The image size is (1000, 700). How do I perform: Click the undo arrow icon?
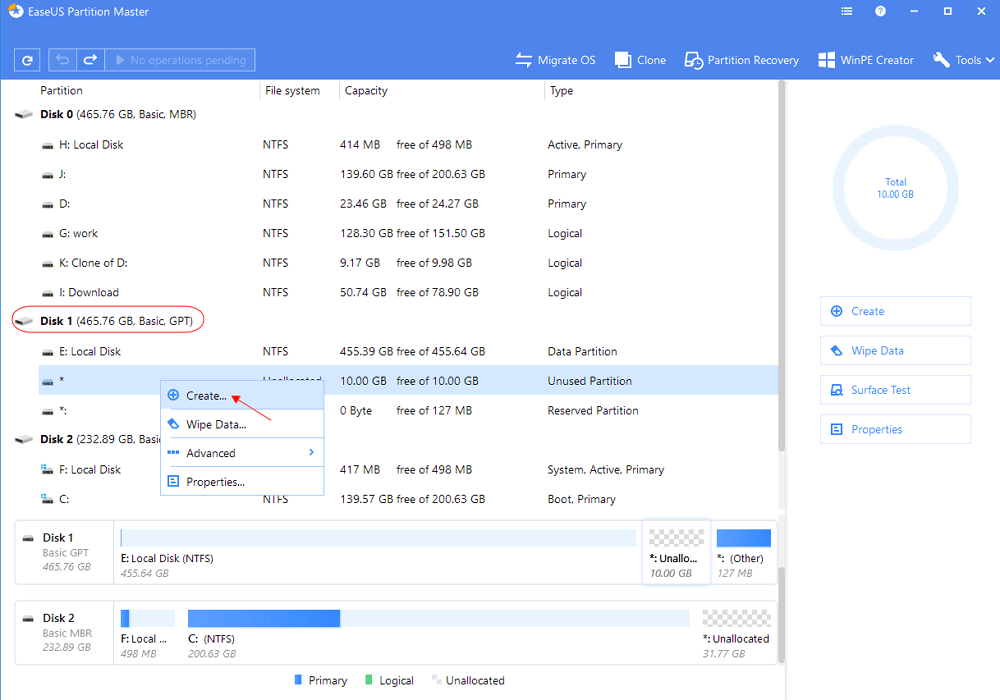click(62, 60)
